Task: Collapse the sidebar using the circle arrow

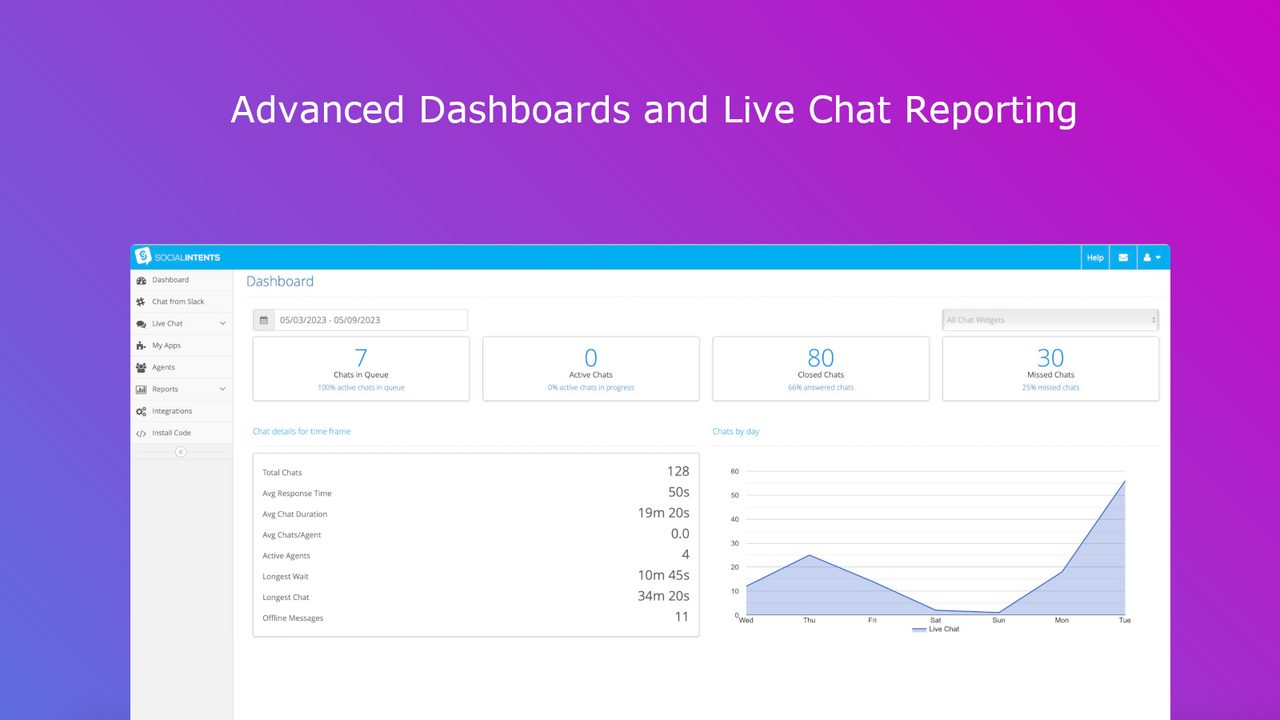Action: pyautogui.click(x=181, y=451)
